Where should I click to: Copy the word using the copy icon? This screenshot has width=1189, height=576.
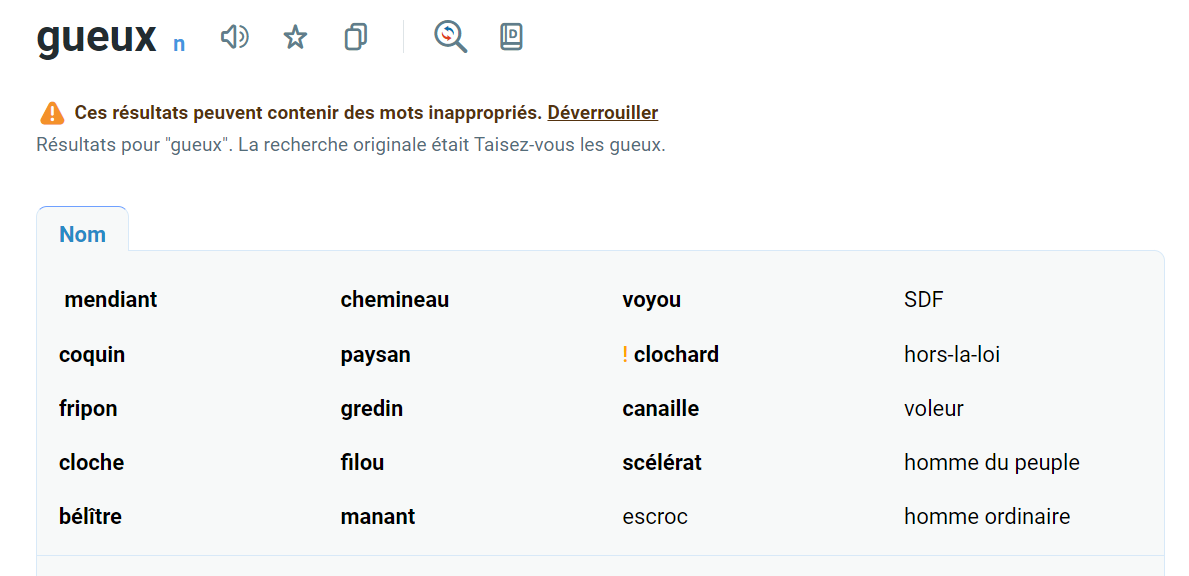tap(355, 38)
